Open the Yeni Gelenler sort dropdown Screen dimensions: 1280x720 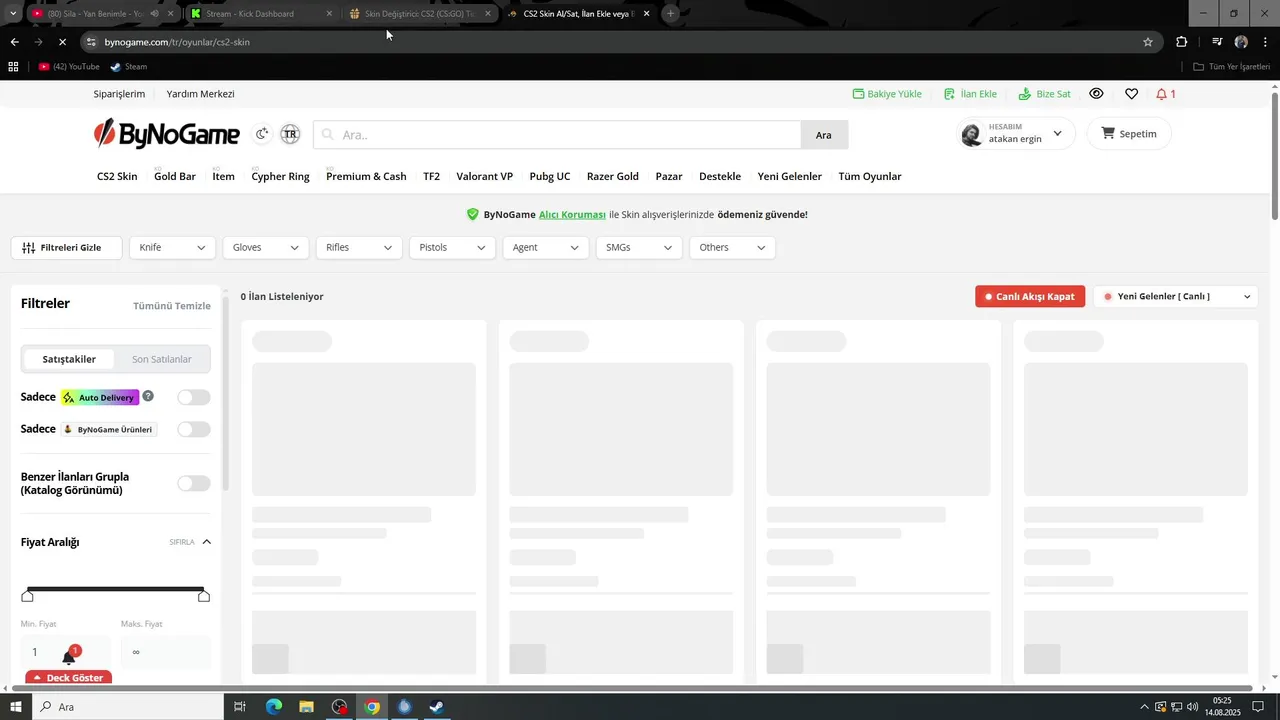pyautogui.click(x=1176, y=296)
